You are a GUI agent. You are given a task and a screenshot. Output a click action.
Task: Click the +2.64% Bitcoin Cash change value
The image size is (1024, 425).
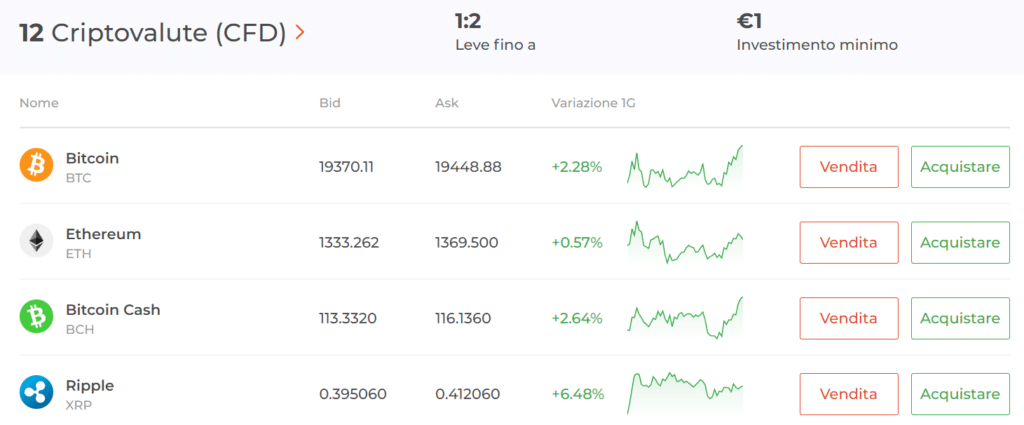click(577, 319)
